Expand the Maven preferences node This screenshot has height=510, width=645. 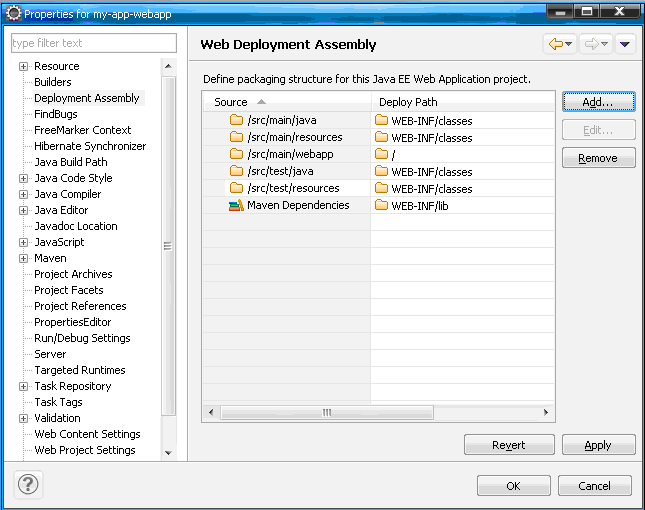pos(24,258)
